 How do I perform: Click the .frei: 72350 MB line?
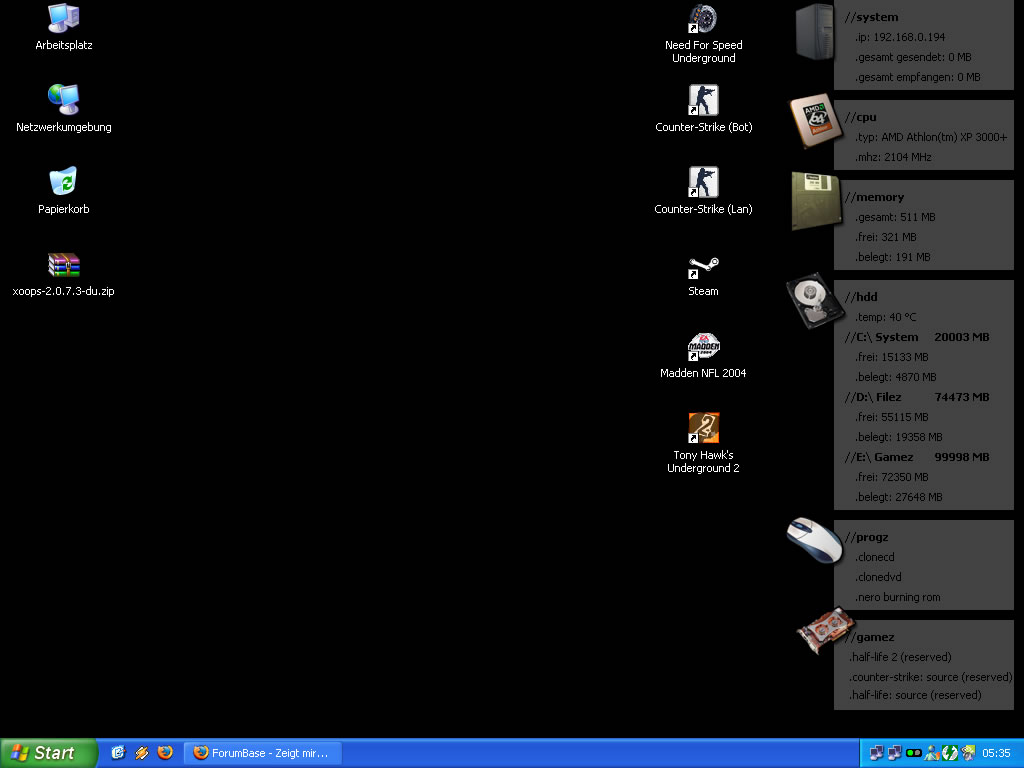point(891,477)
